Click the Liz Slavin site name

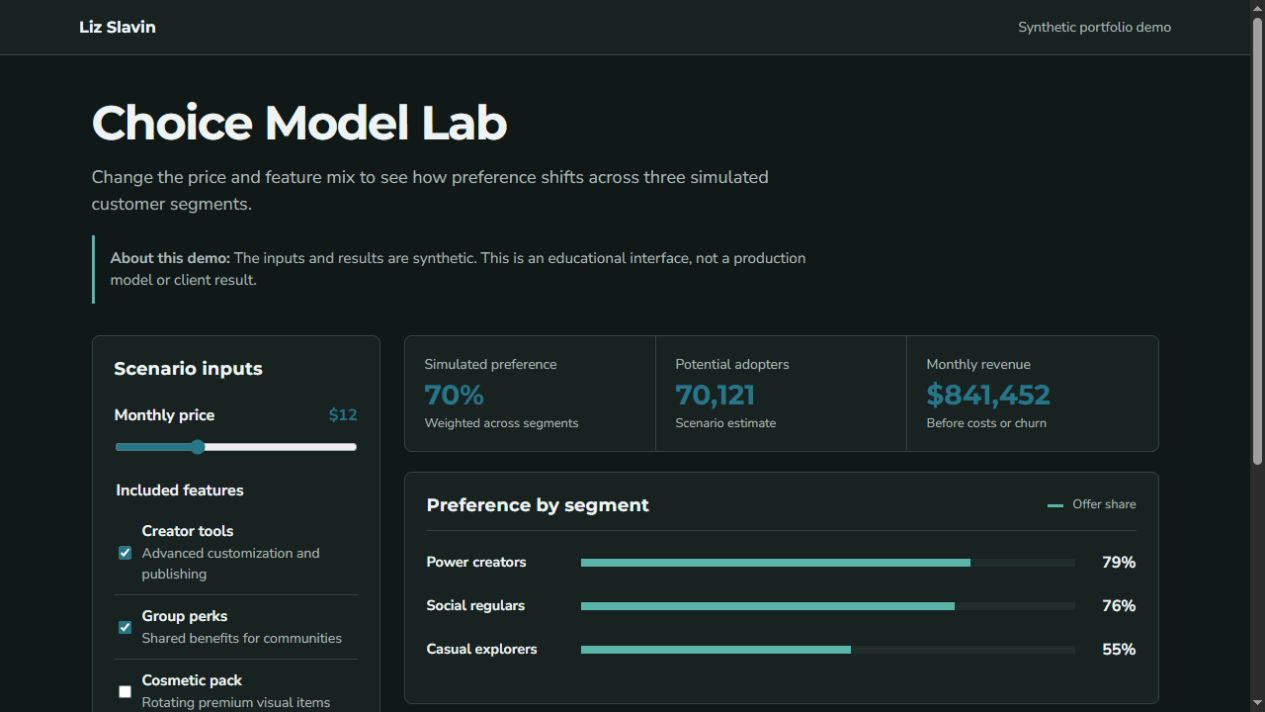point(117,27)
